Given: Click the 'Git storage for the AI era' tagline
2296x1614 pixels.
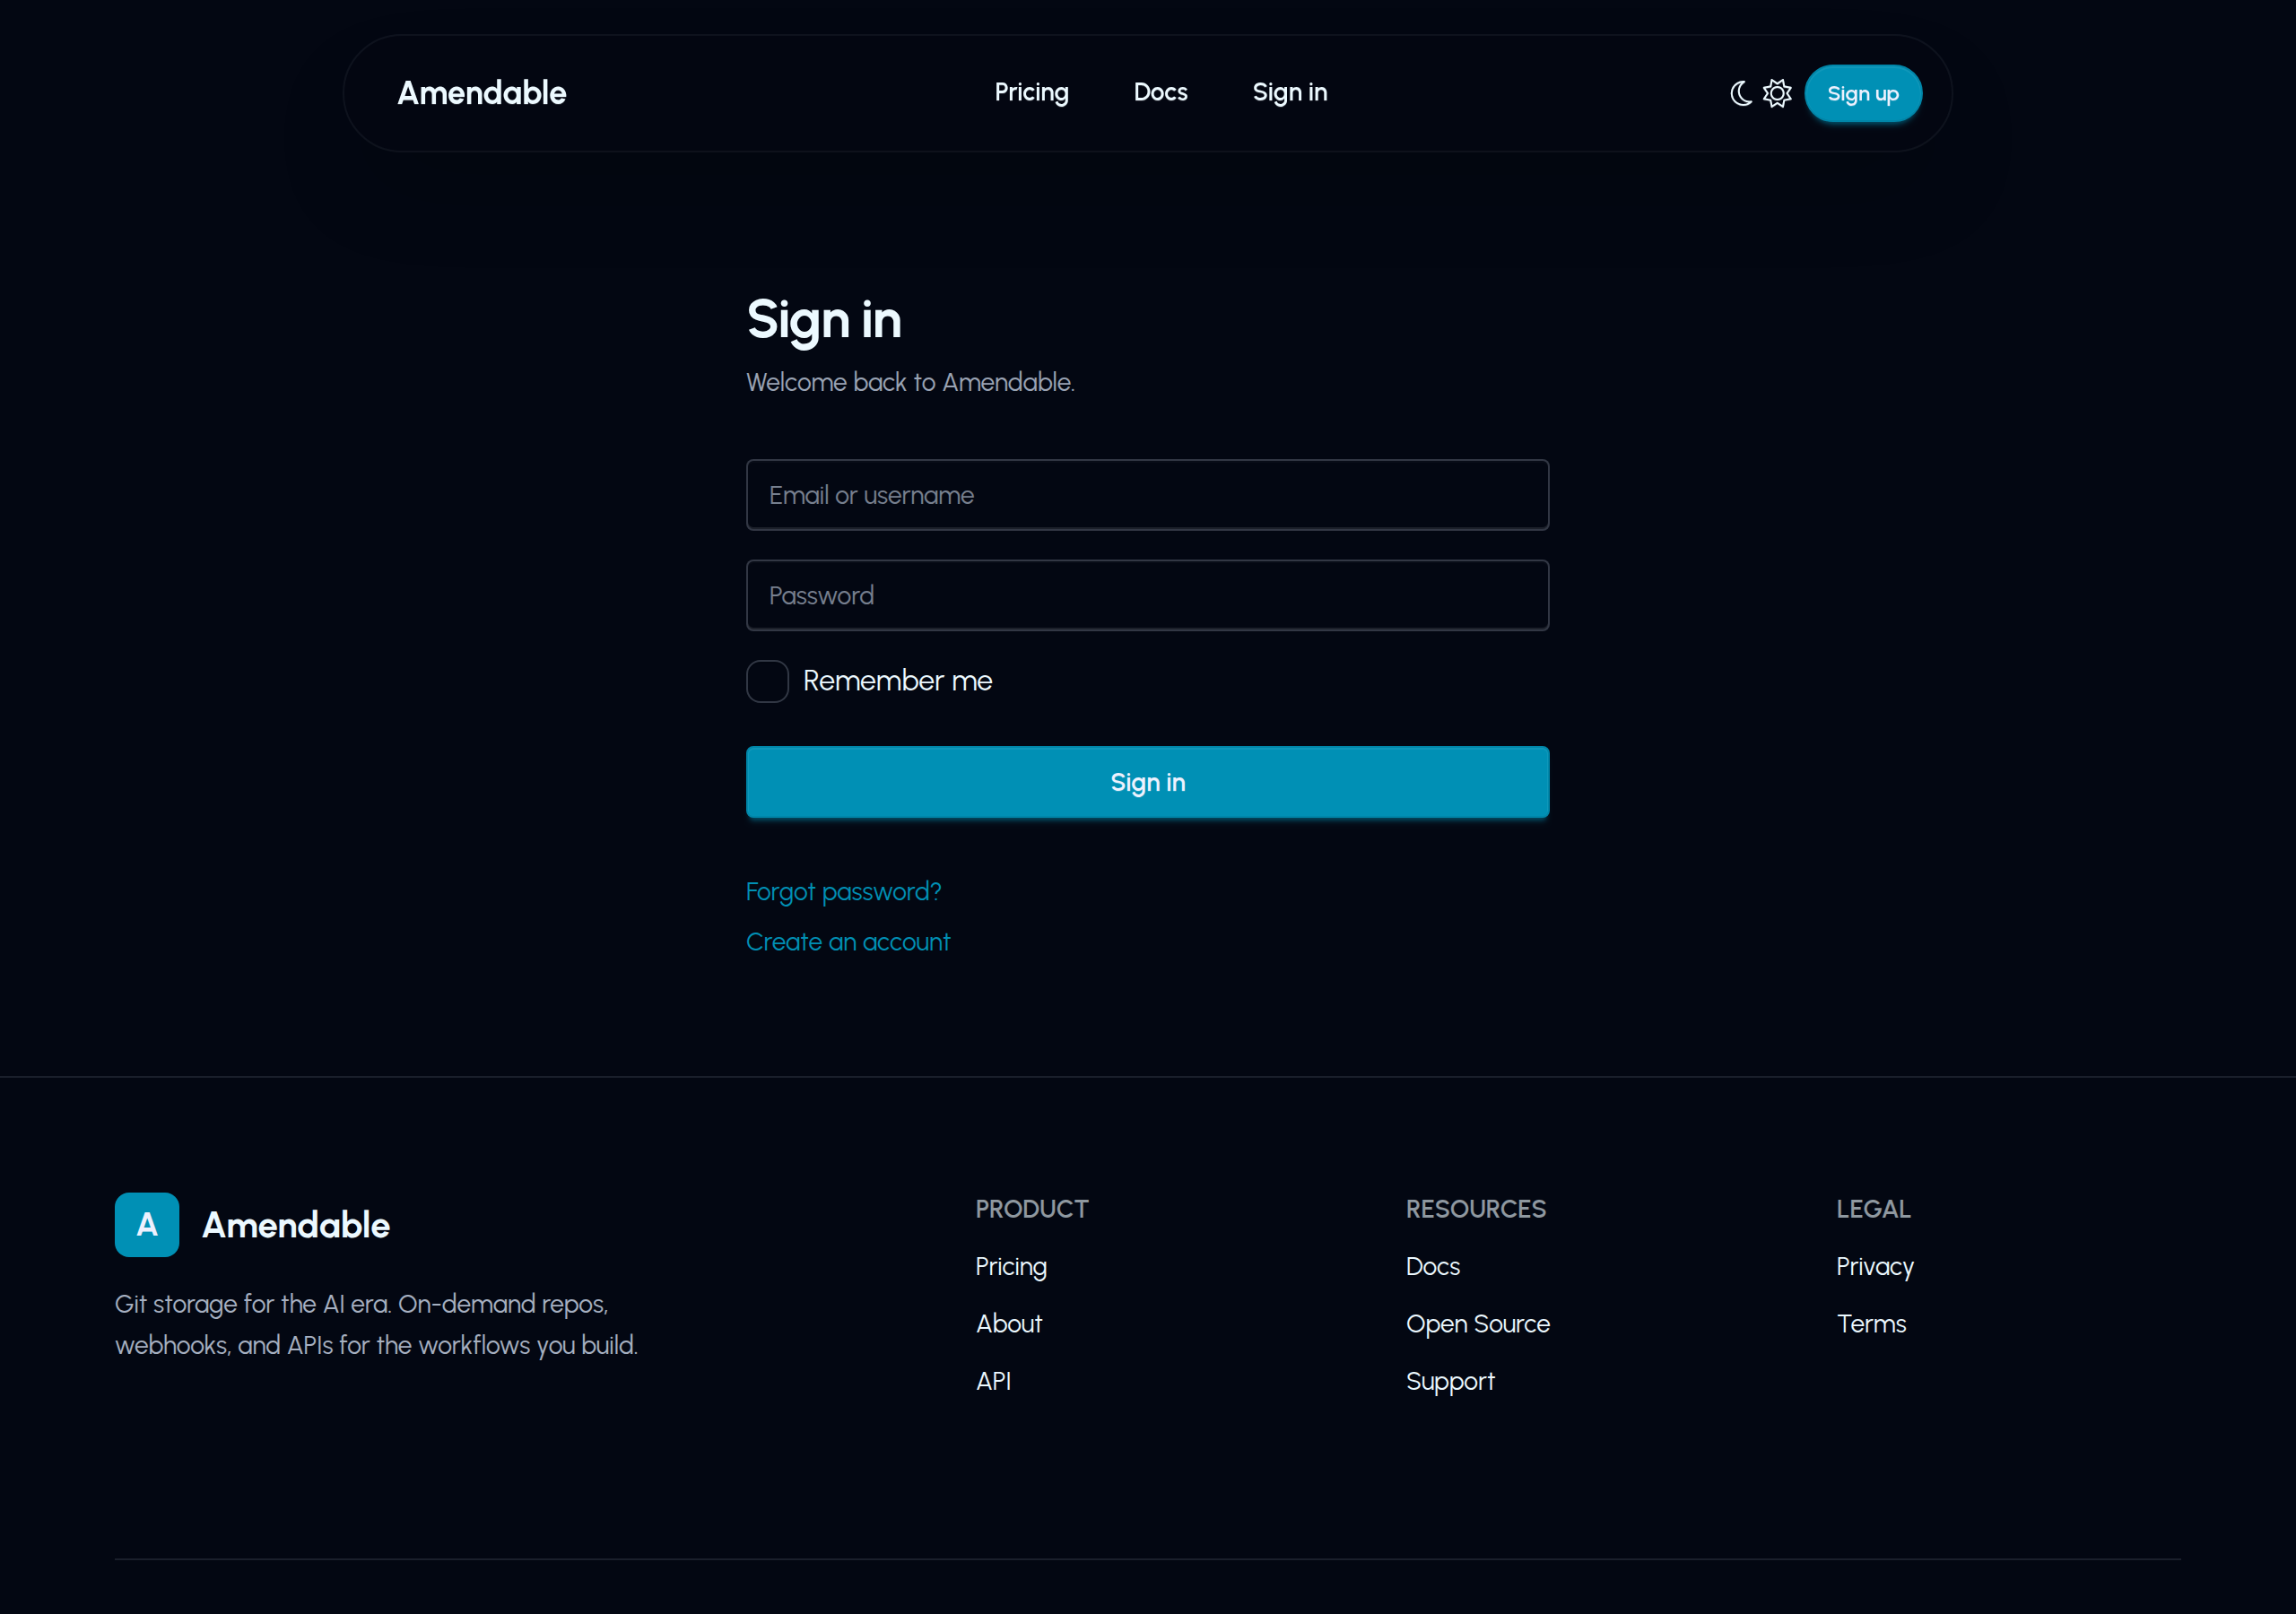Looking at the screenshot, I should click(x=376, y=1324).
